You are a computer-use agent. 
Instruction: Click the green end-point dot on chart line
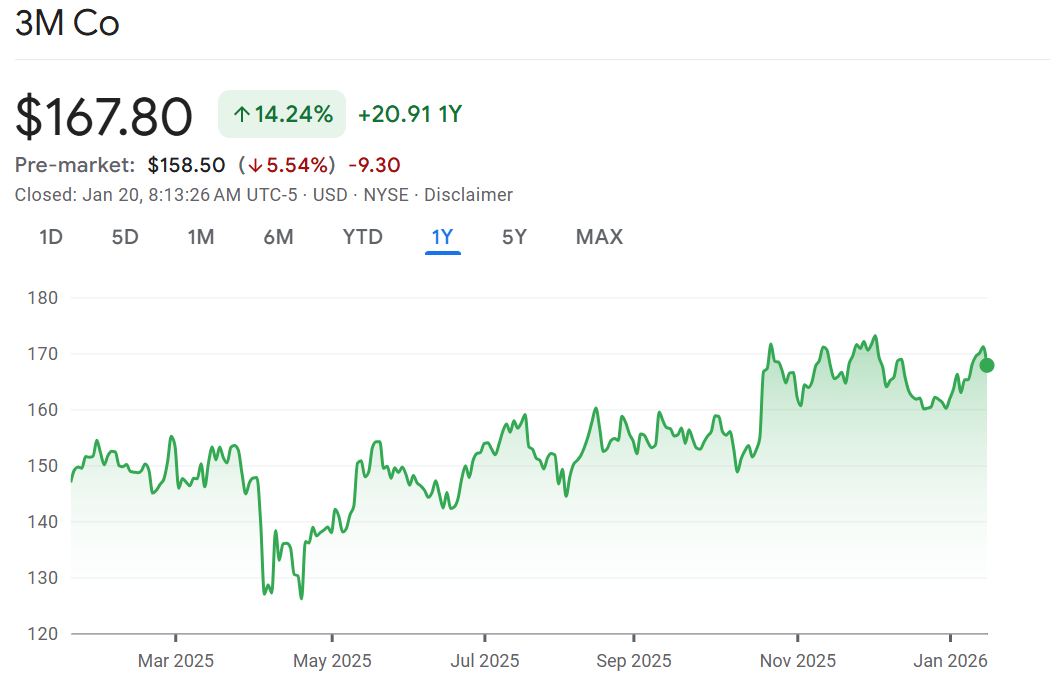point(987,365)
